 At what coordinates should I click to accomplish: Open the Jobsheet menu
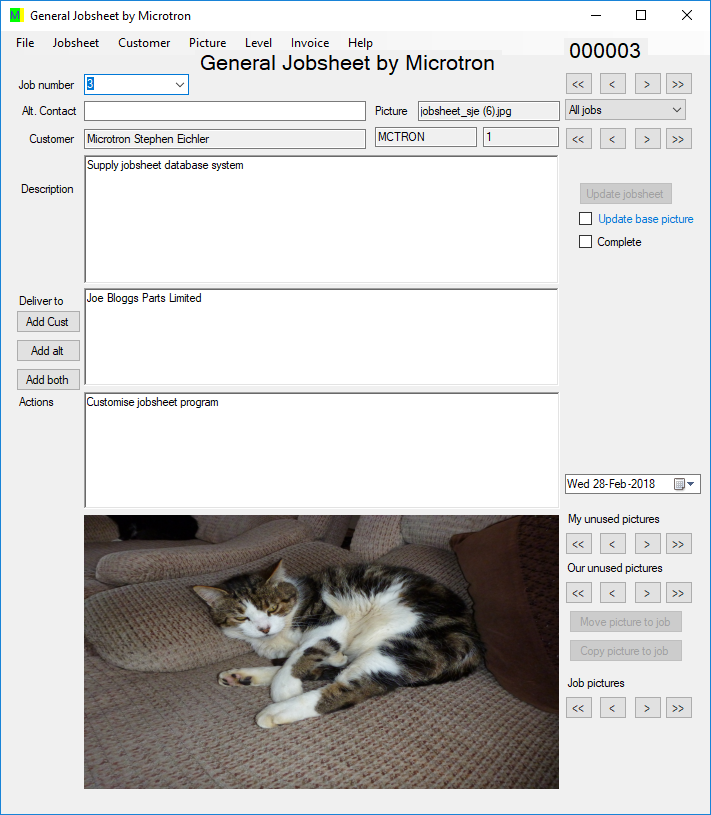pyautogui.click(x=76, y=43)
